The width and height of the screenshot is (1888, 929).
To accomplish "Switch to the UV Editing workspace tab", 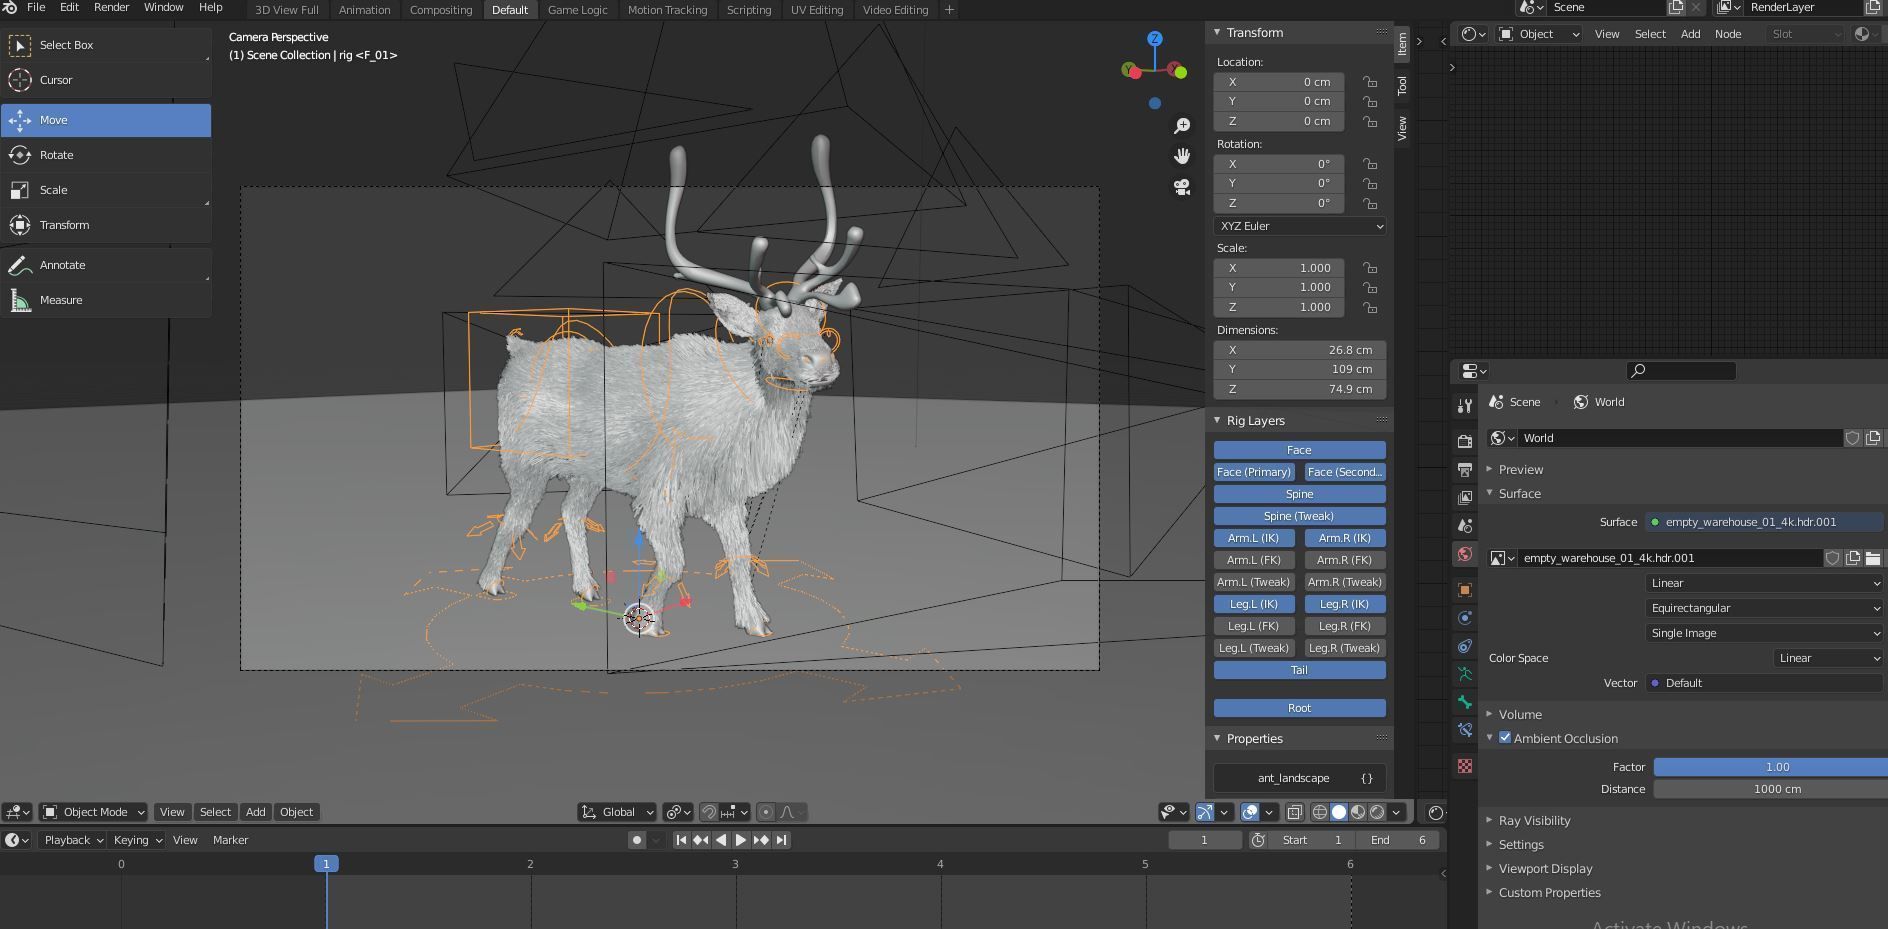I will [x=817, y=10].
